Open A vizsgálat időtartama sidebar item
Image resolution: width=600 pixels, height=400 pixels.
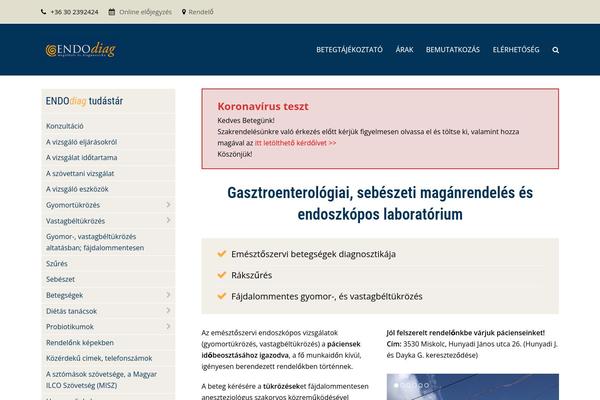coord(82,157)
